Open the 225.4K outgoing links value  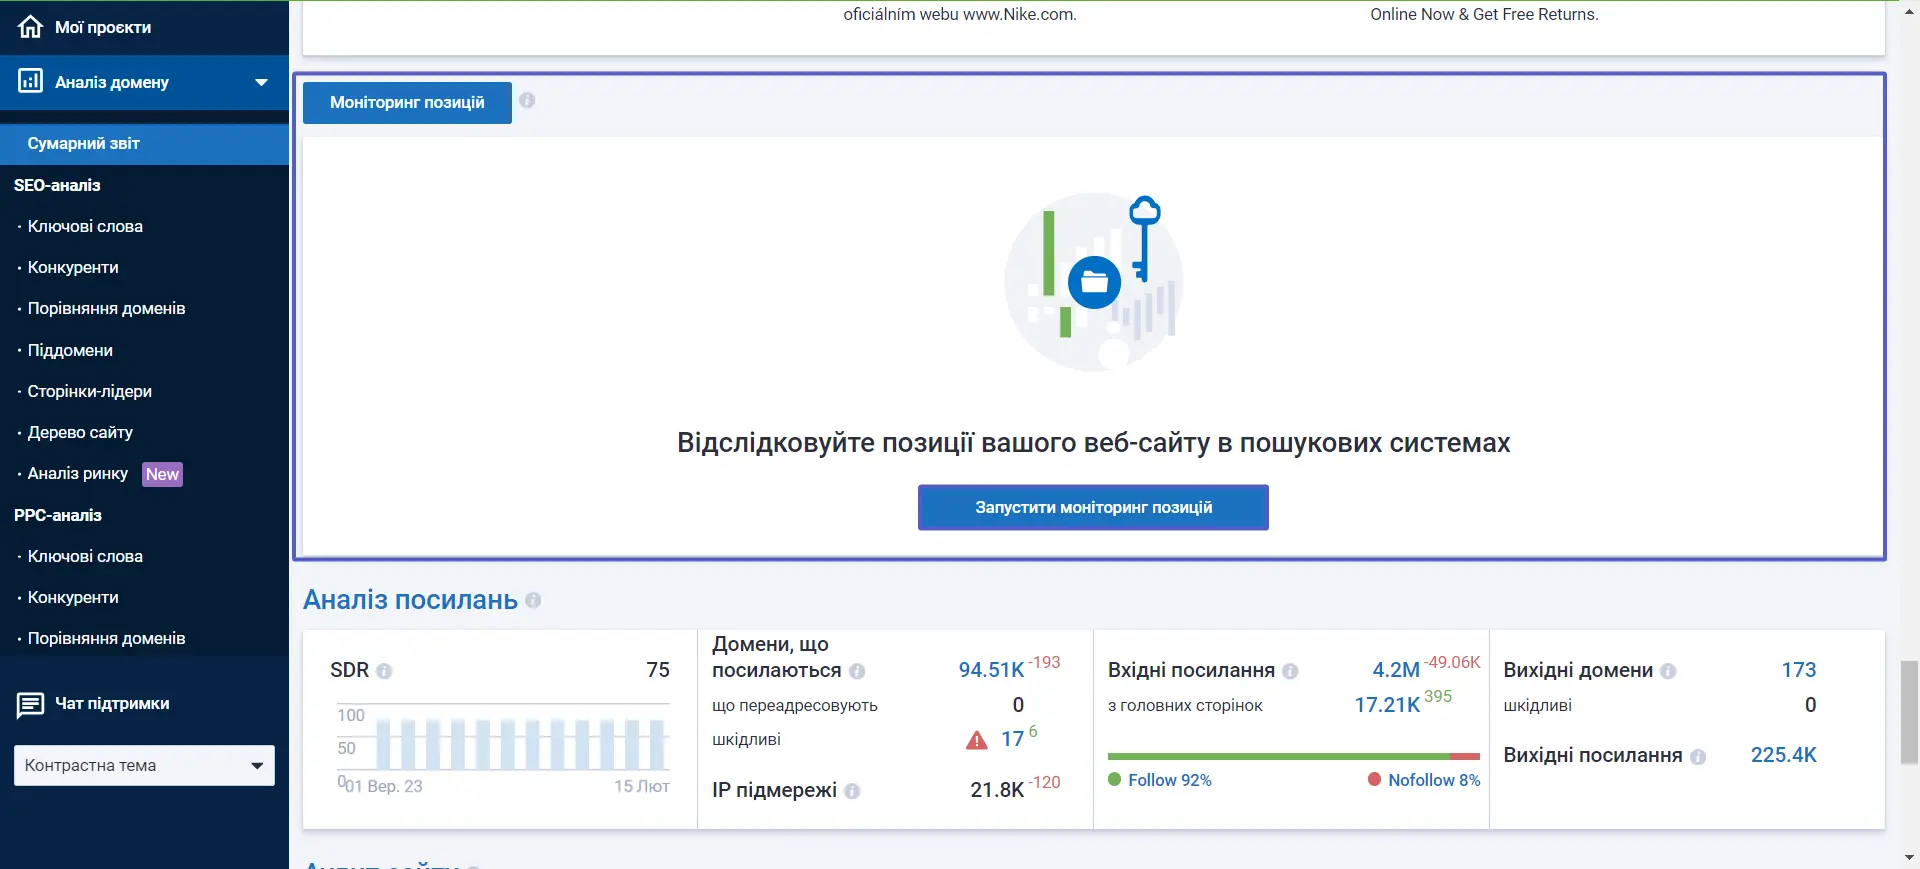(1783, 755)
